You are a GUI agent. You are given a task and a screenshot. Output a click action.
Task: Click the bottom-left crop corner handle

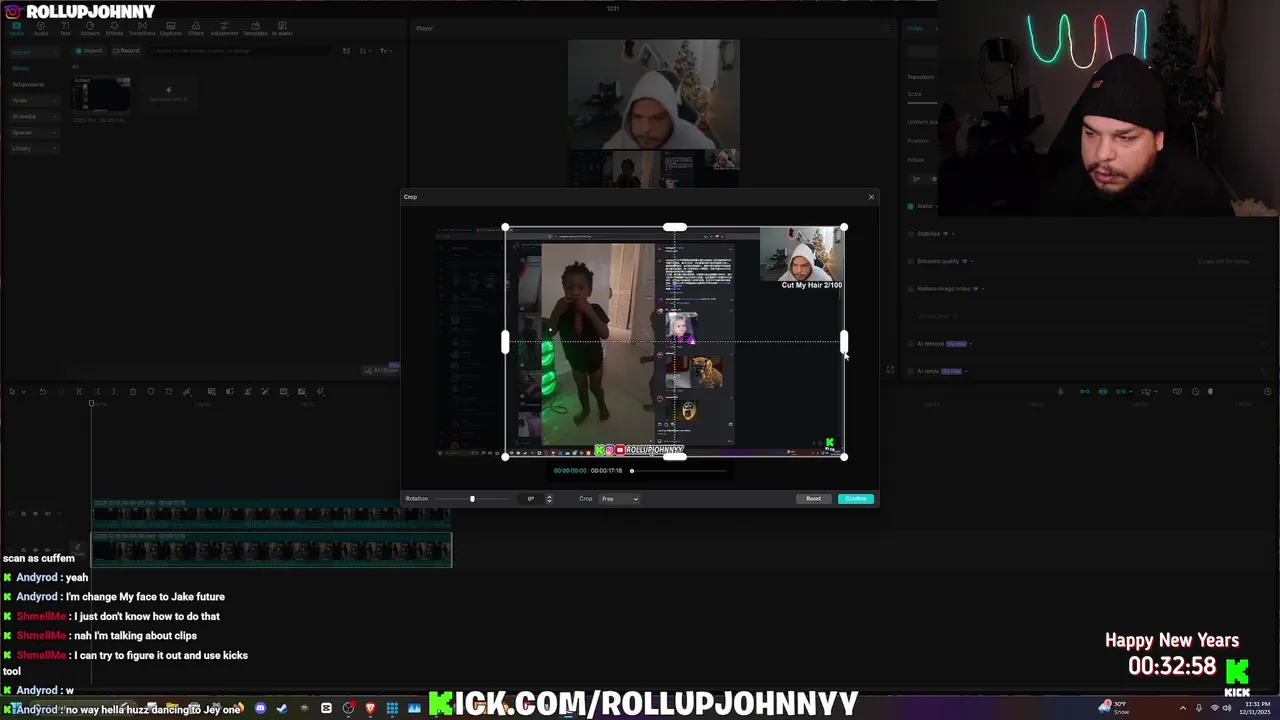505,456
